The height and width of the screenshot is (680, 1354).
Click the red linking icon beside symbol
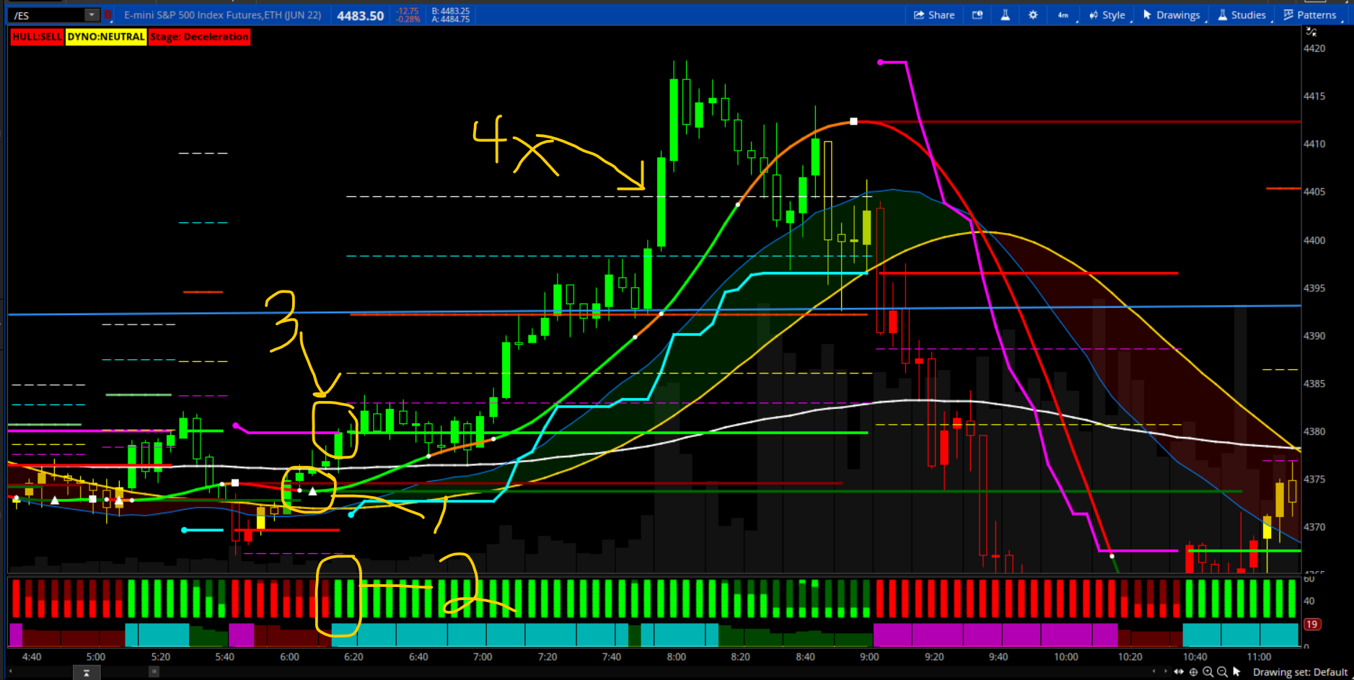(108, 16)
